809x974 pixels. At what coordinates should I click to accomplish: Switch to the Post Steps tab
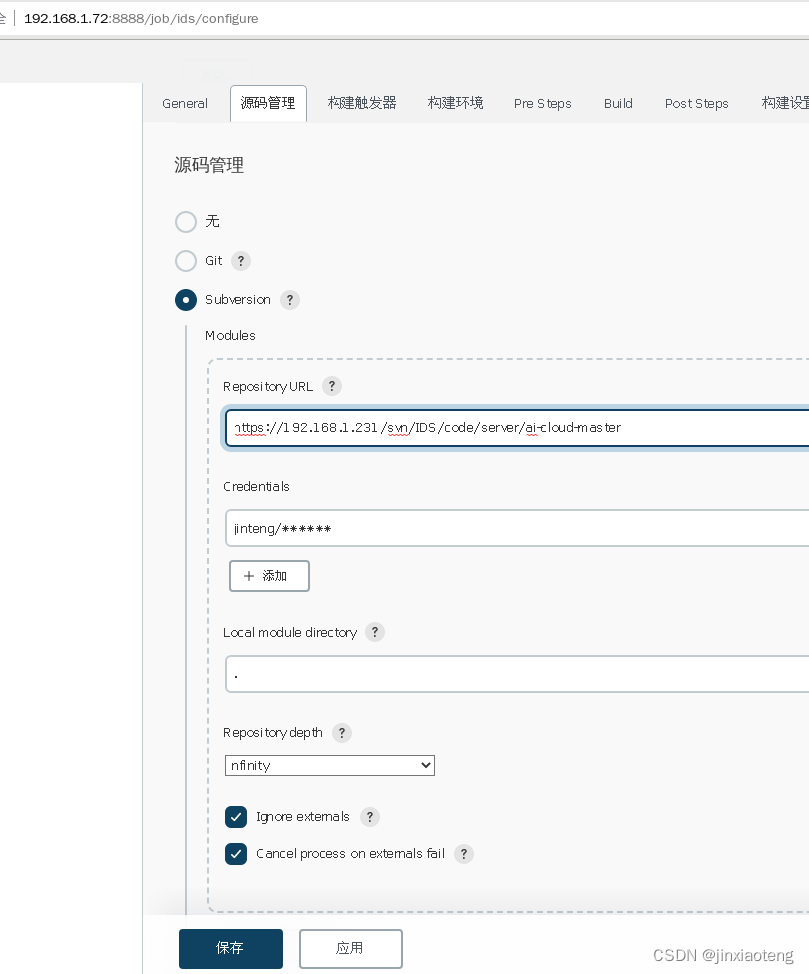[x=697, y=104]
